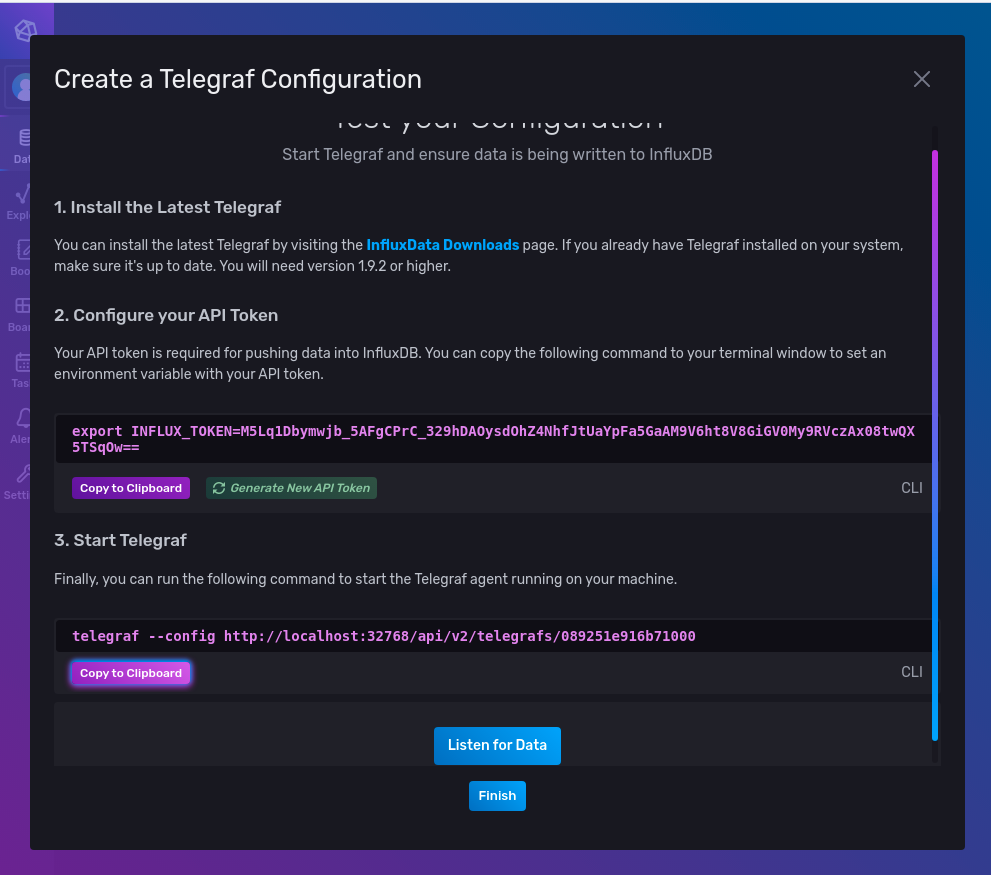Image resolution: width=991 pixels, height=875 pixels.
Task: Open the Books icon in the sidebar
Action: point(23,250)
